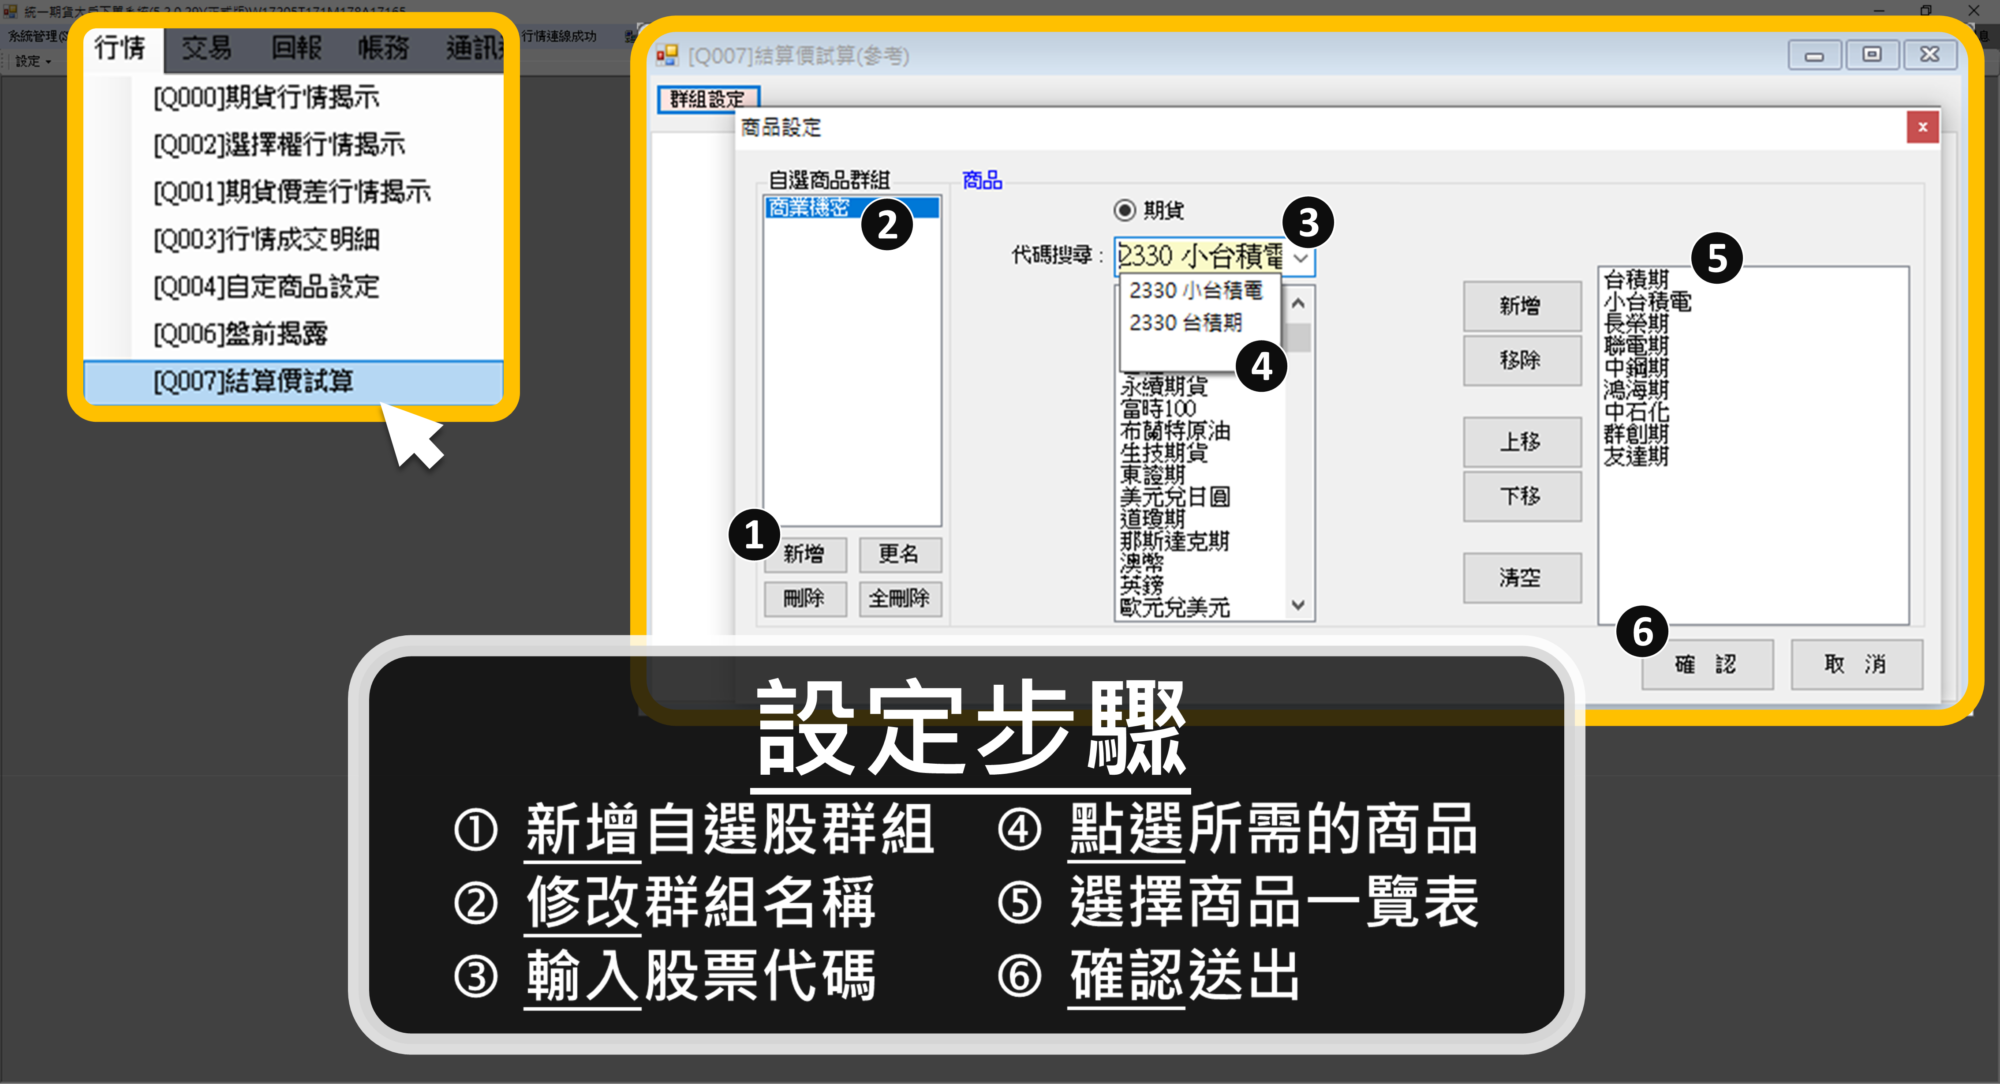Click 新增 under the group list
Image resolution: width=2000 pixels, height=1084 pixels.
tap(804, 554)
